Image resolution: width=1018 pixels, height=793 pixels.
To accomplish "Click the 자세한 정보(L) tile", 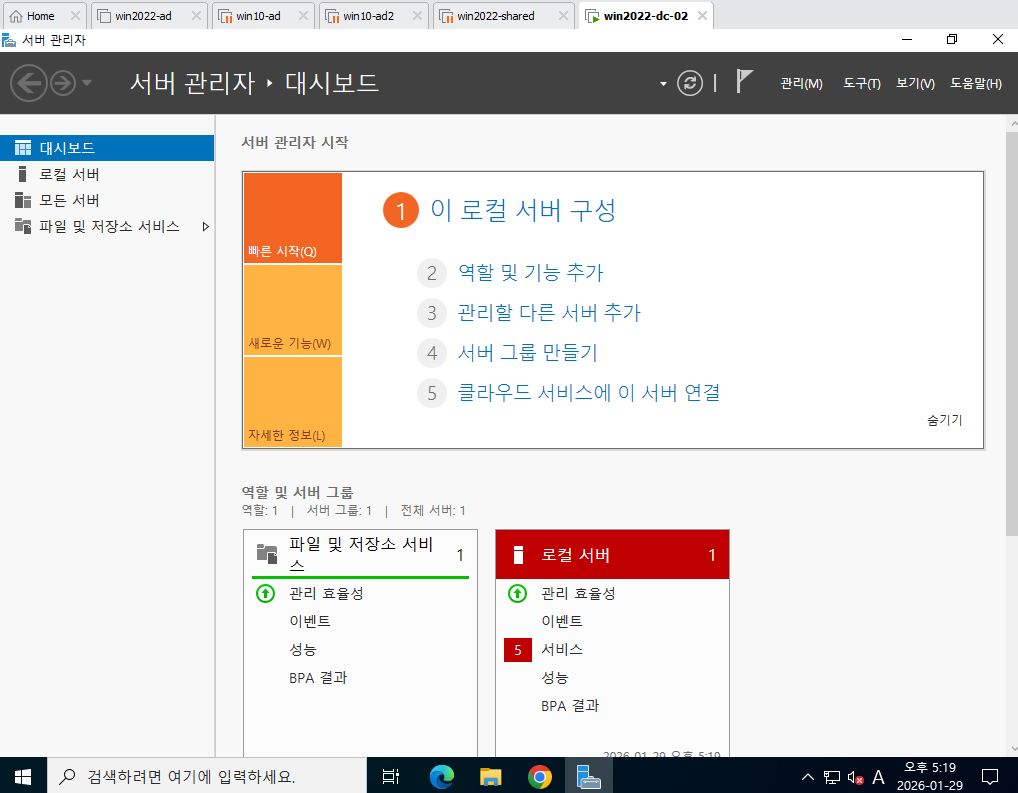I will point(293,402).
